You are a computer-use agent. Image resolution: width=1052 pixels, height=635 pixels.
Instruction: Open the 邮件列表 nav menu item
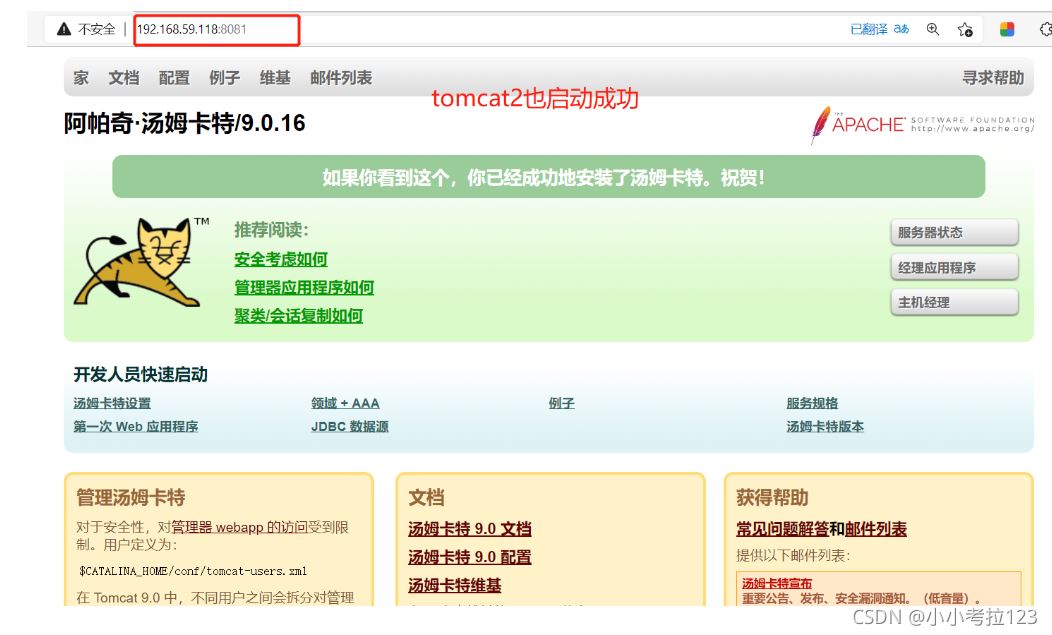341,78
